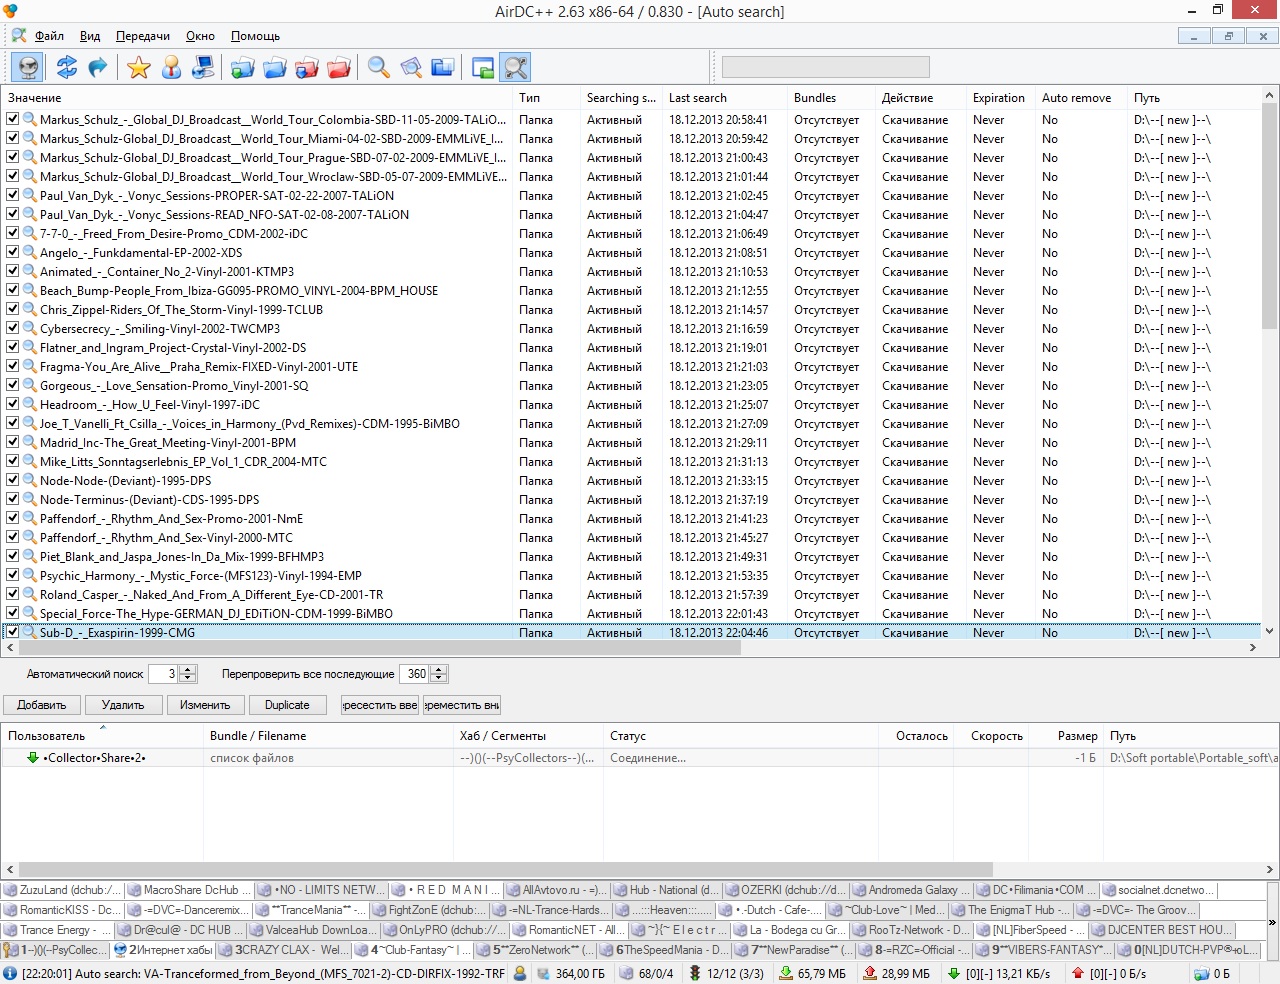Open Favorite Hubs via the star icon

click(x=139, y=67)
